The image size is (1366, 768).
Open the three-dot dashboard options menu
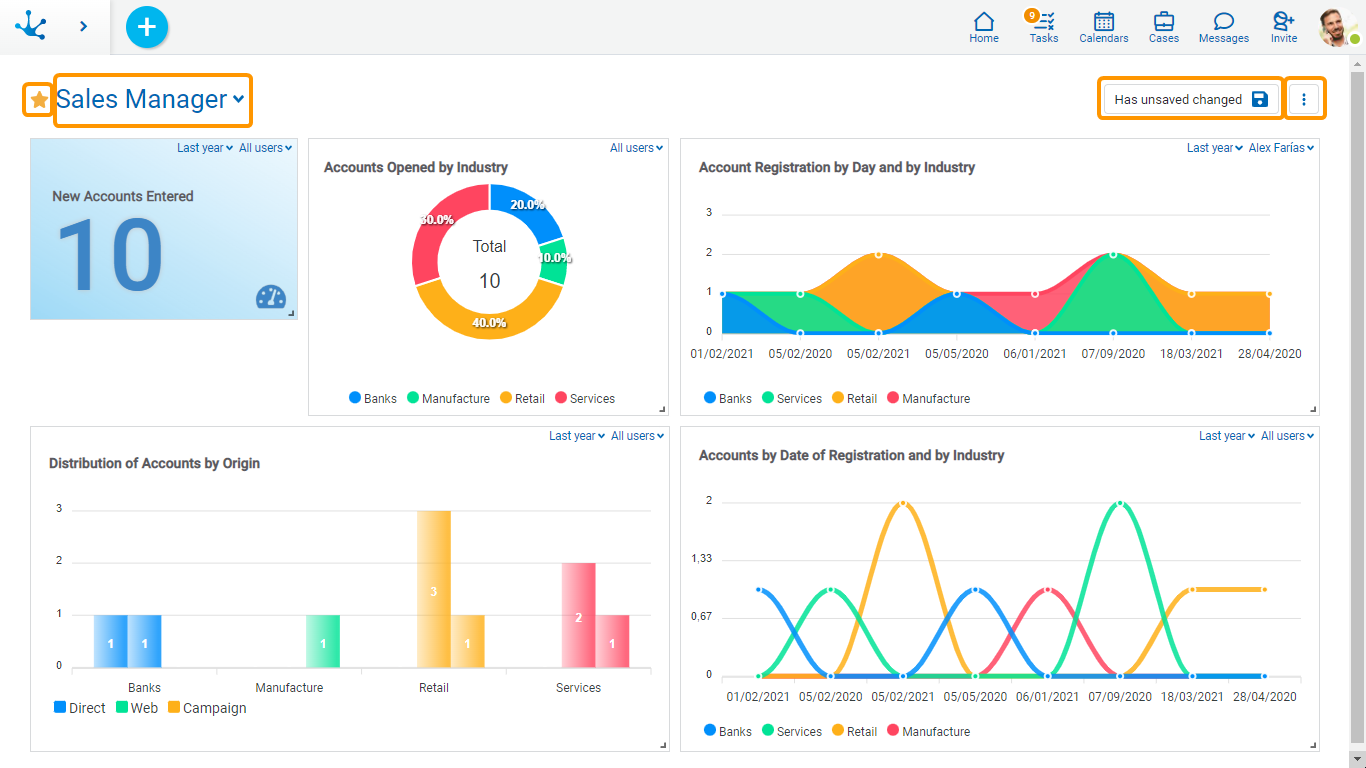1304,99
